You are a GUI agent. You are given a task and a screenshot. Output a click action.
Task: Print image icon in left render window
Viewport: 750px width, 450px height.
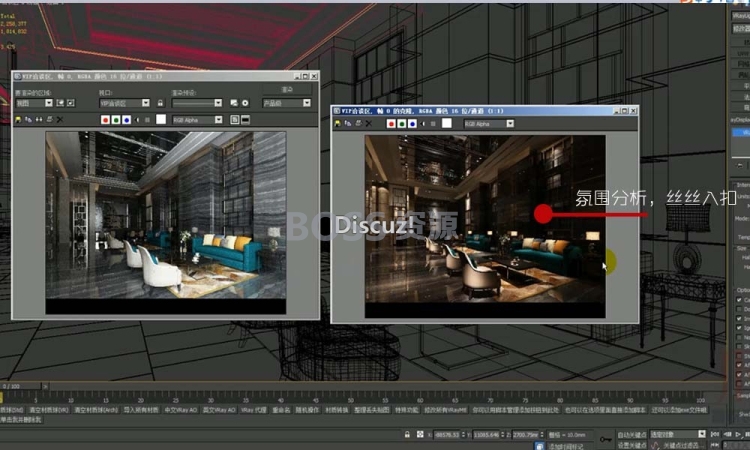tap(49, 120)
